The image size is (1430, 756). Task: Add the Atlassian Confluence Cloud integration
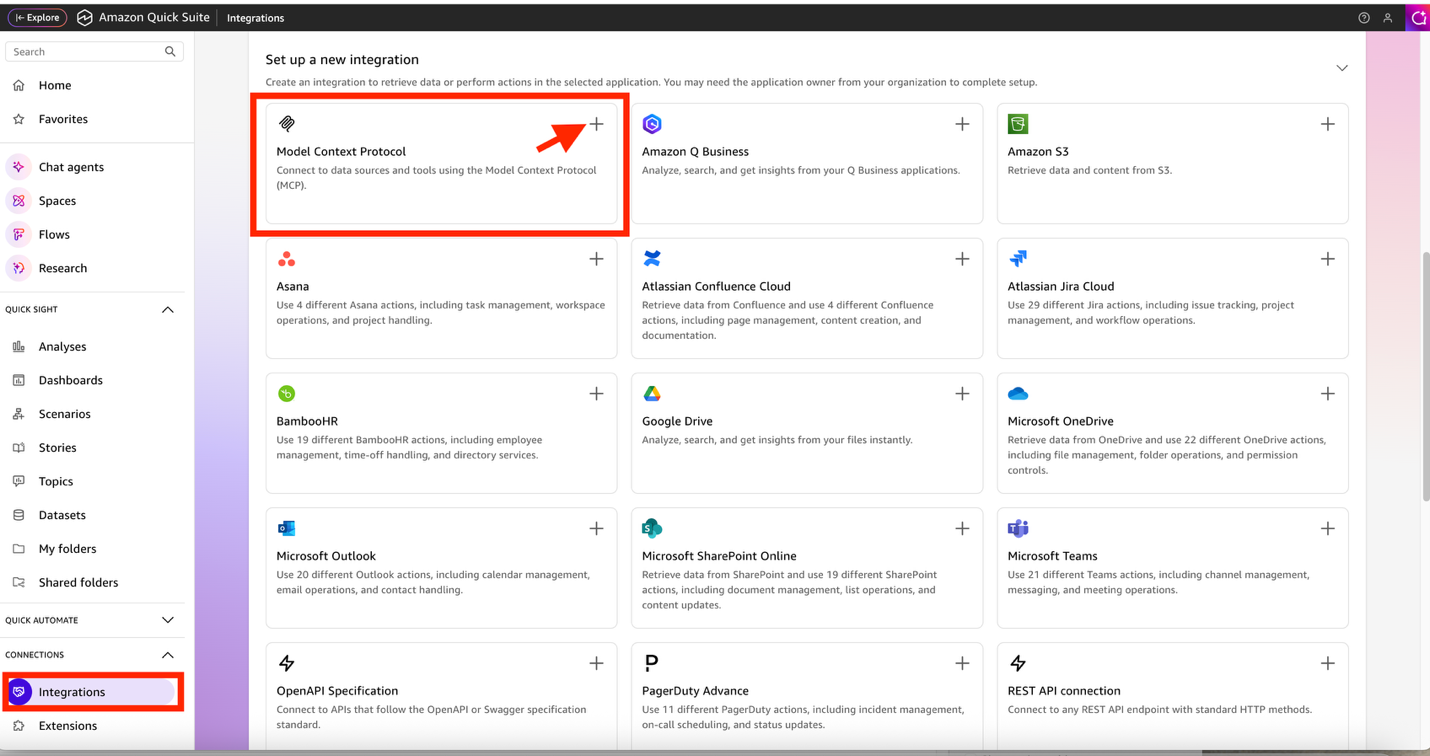click(962, 259)
